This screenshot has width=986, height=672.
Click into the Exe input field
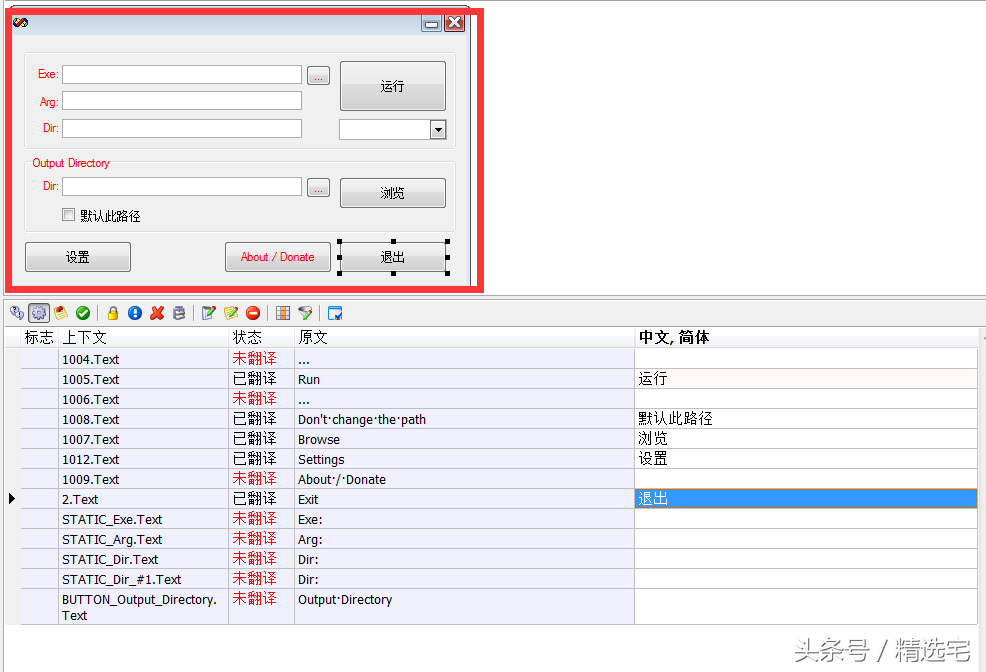(x=182, y=74)
